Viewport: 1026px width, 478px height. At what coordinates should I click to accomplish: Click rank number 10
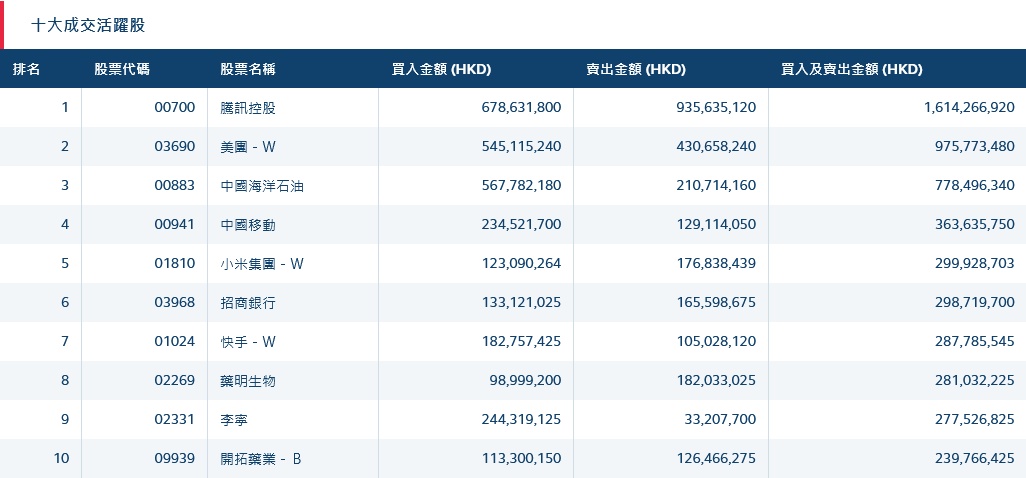(61, 459)
